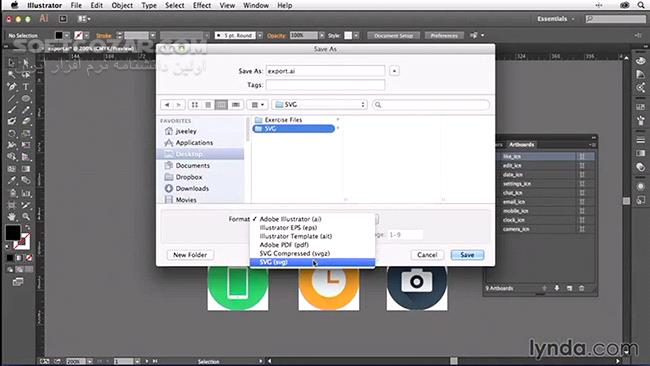
Task: Go back in the file browser
Action: [167, 105]
